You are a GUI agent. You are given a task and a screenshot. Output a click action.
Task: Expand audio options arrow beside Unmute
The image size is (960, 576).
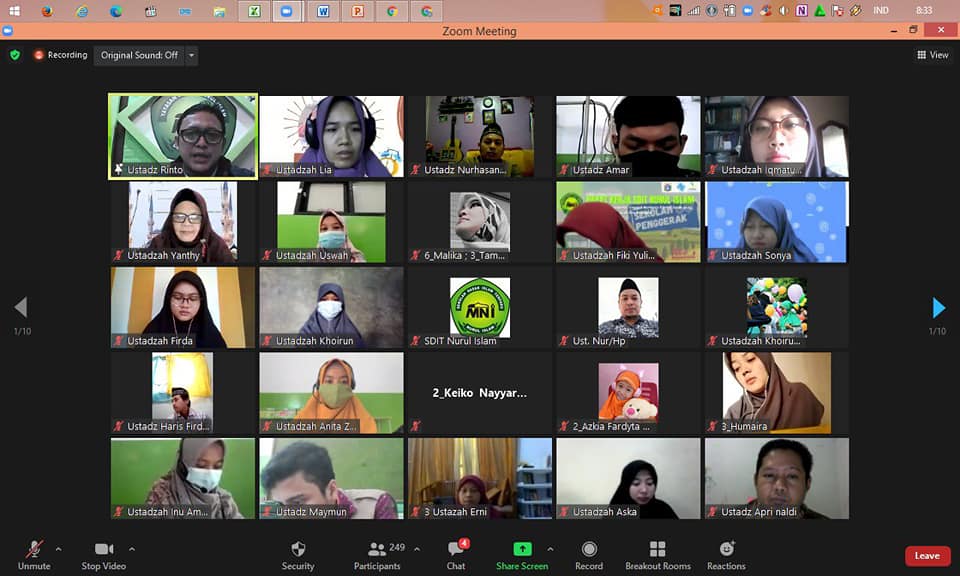pos(58,549)
